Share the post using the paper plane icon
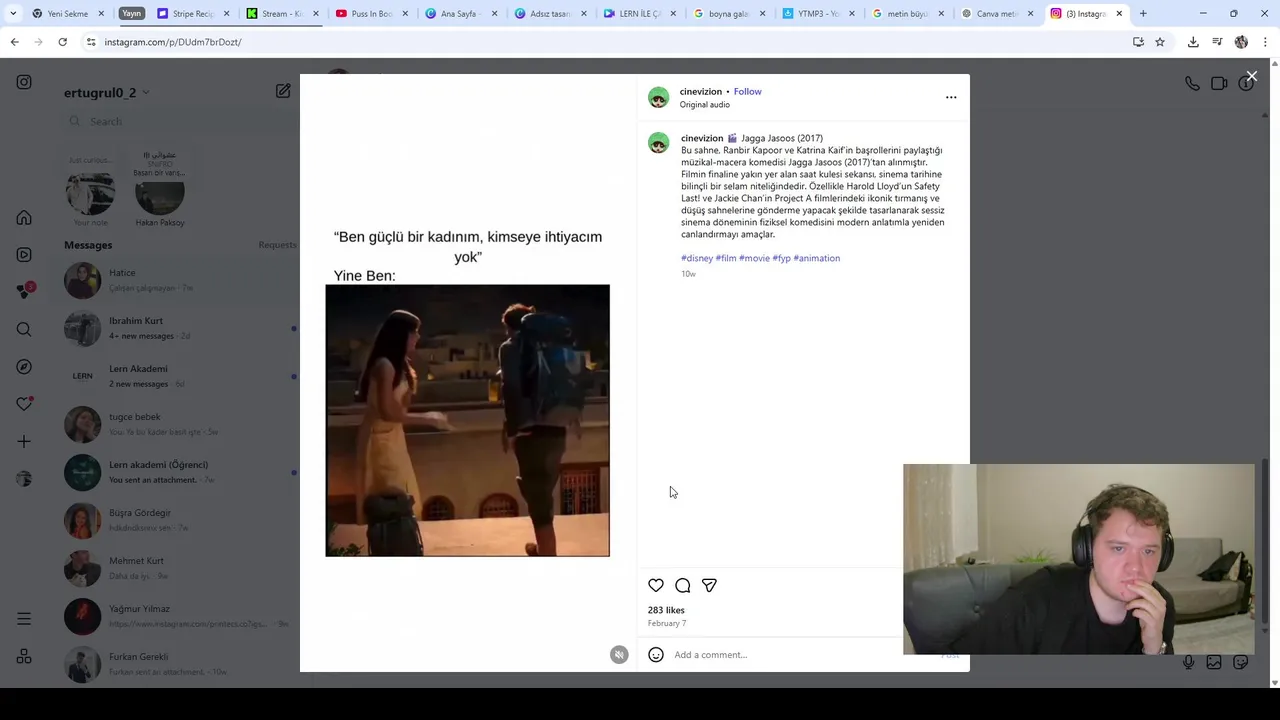Viewport: 1280px width, 720px height. pos(709,585)
